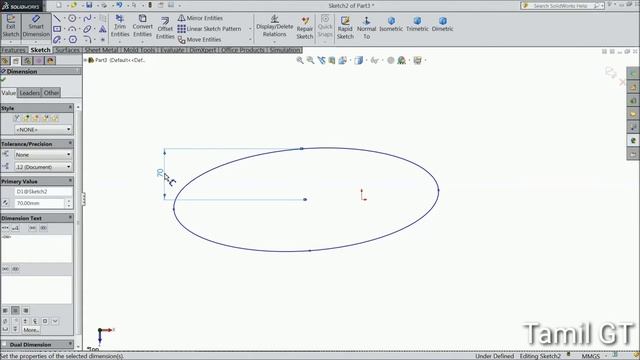This screenshot has width=640, height=360.
Task: Select the Straight Slot tool
Action: [x=57, y=40]
